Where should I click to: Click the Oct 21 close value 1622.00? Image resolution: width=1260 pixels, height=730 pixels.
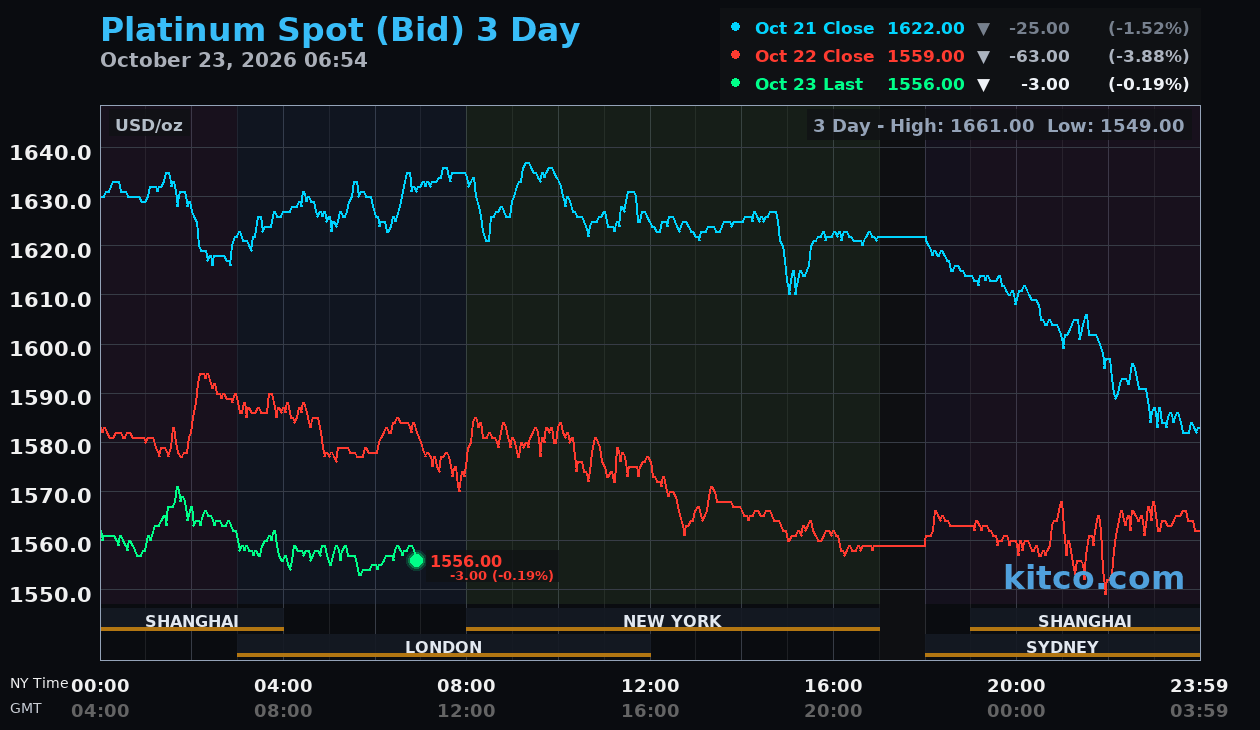(926, 28)
